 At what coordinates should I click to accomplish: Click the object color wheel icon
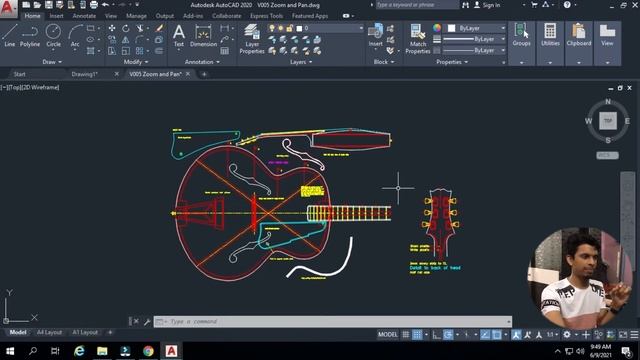[x=437, y=28]
